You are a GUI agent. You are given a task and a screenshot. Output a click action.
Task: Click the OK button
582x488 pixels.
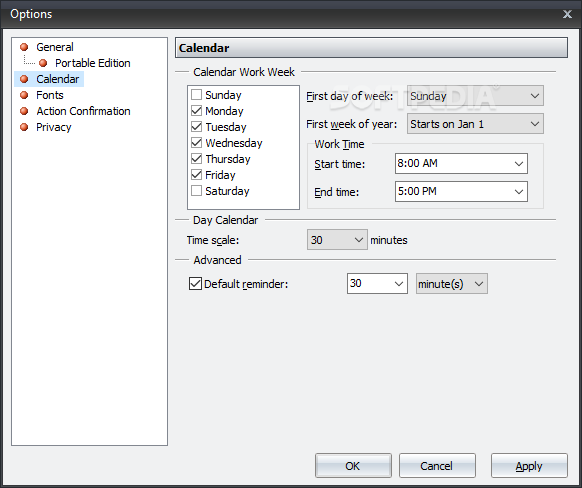[353, 465]
